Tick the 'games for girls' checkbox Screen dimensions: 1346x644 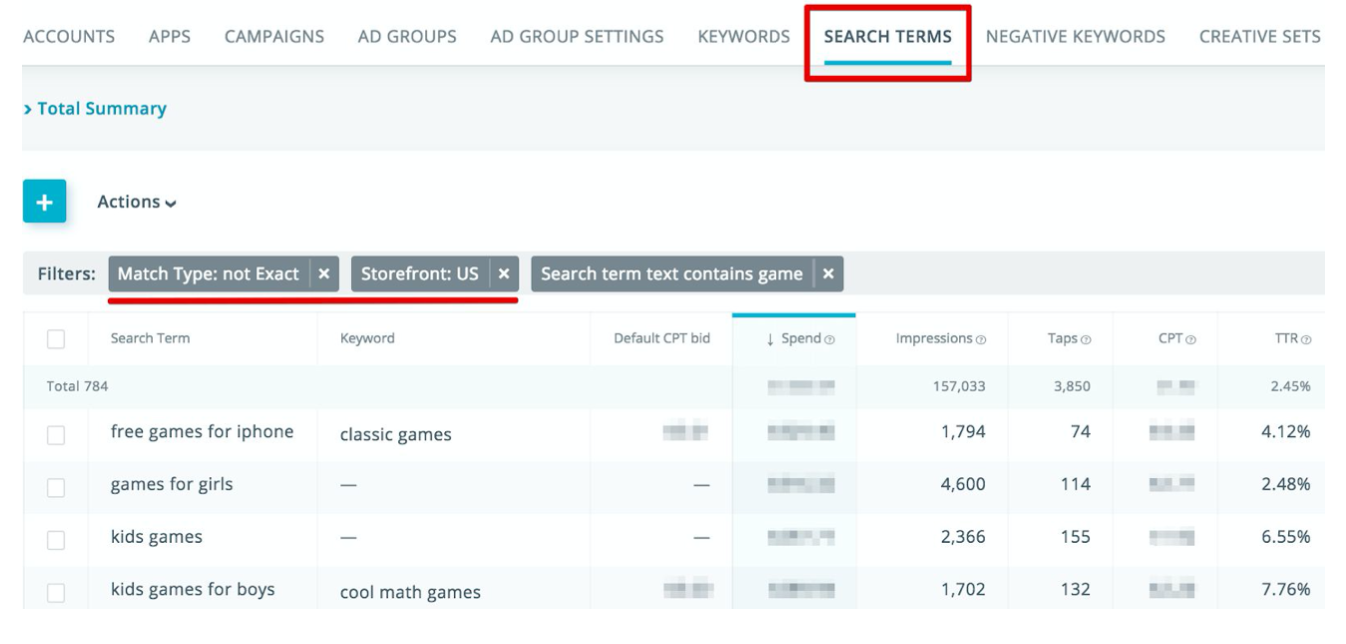[56, 488]
